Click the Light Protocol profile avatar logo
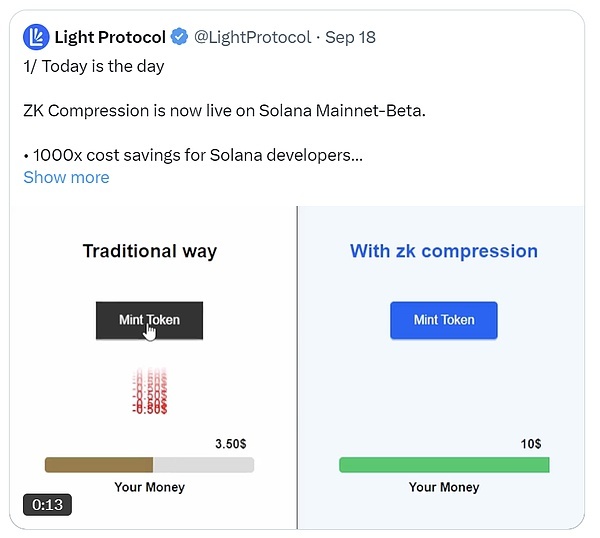 click(35, 38)
